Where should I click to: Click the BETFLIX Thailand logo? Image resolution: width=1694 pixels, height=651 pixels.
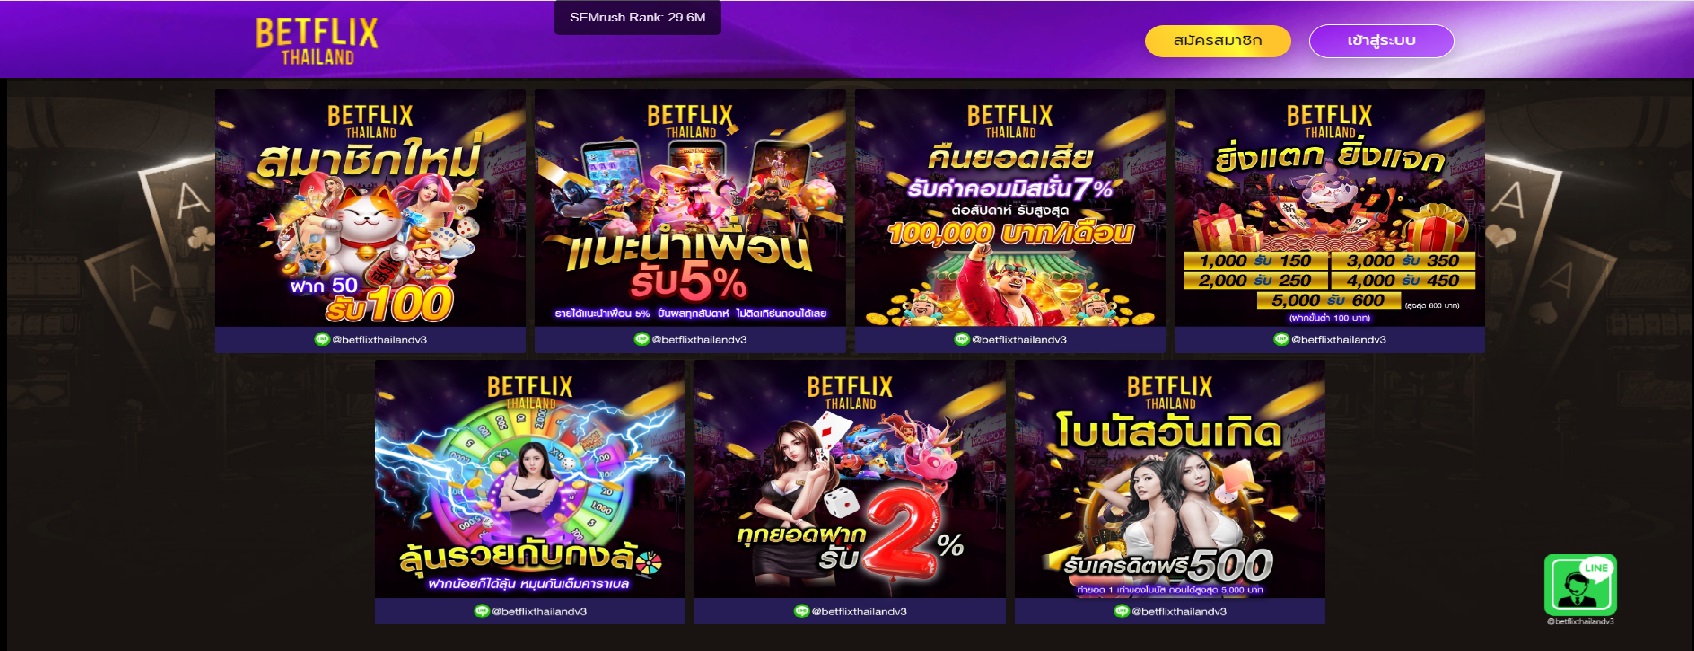317,42
